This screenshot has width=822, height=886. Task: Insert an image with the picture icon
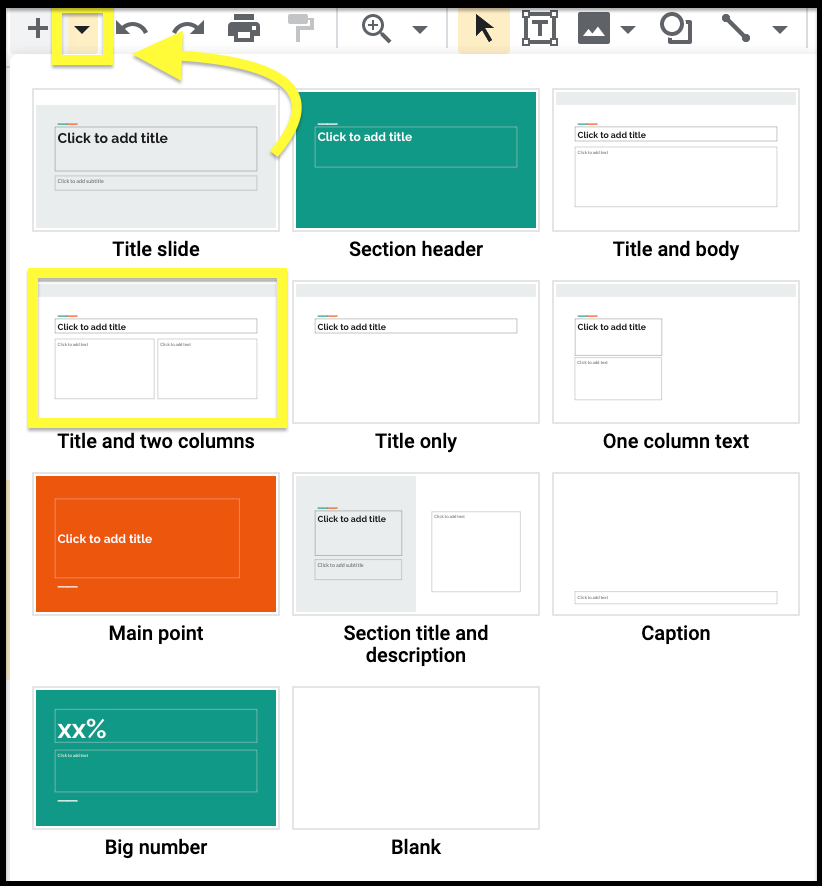point(594,29)
